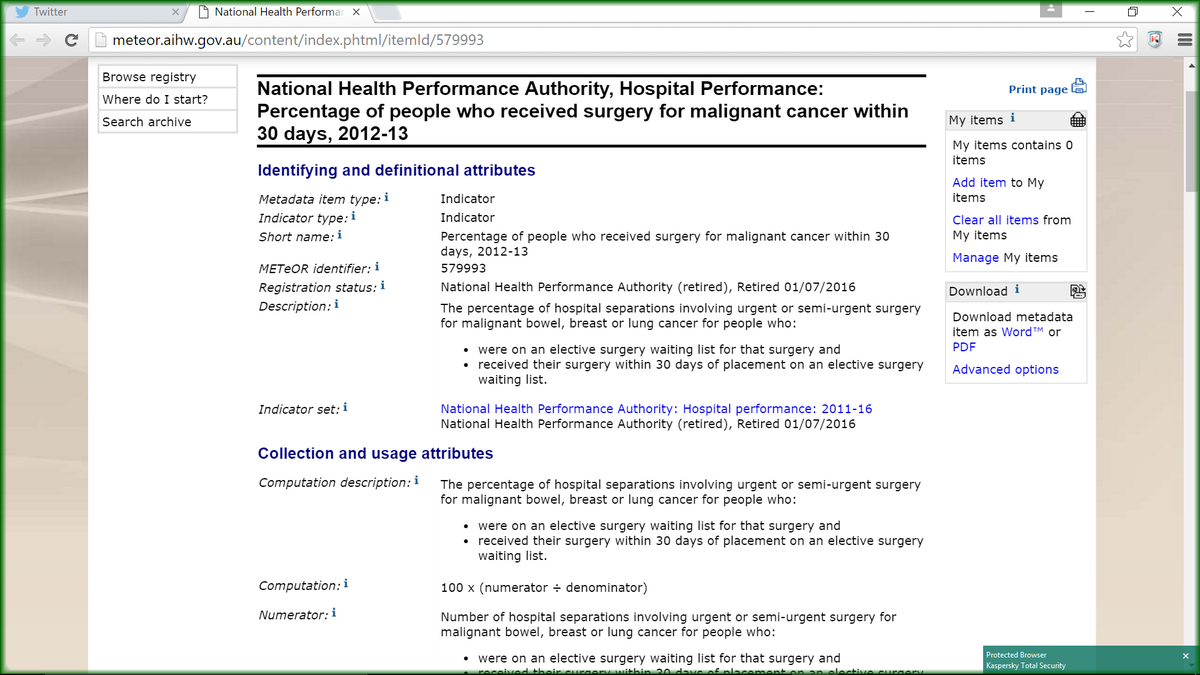
Task: Open info icon next to Download heading
Action: coord(1017,289)
